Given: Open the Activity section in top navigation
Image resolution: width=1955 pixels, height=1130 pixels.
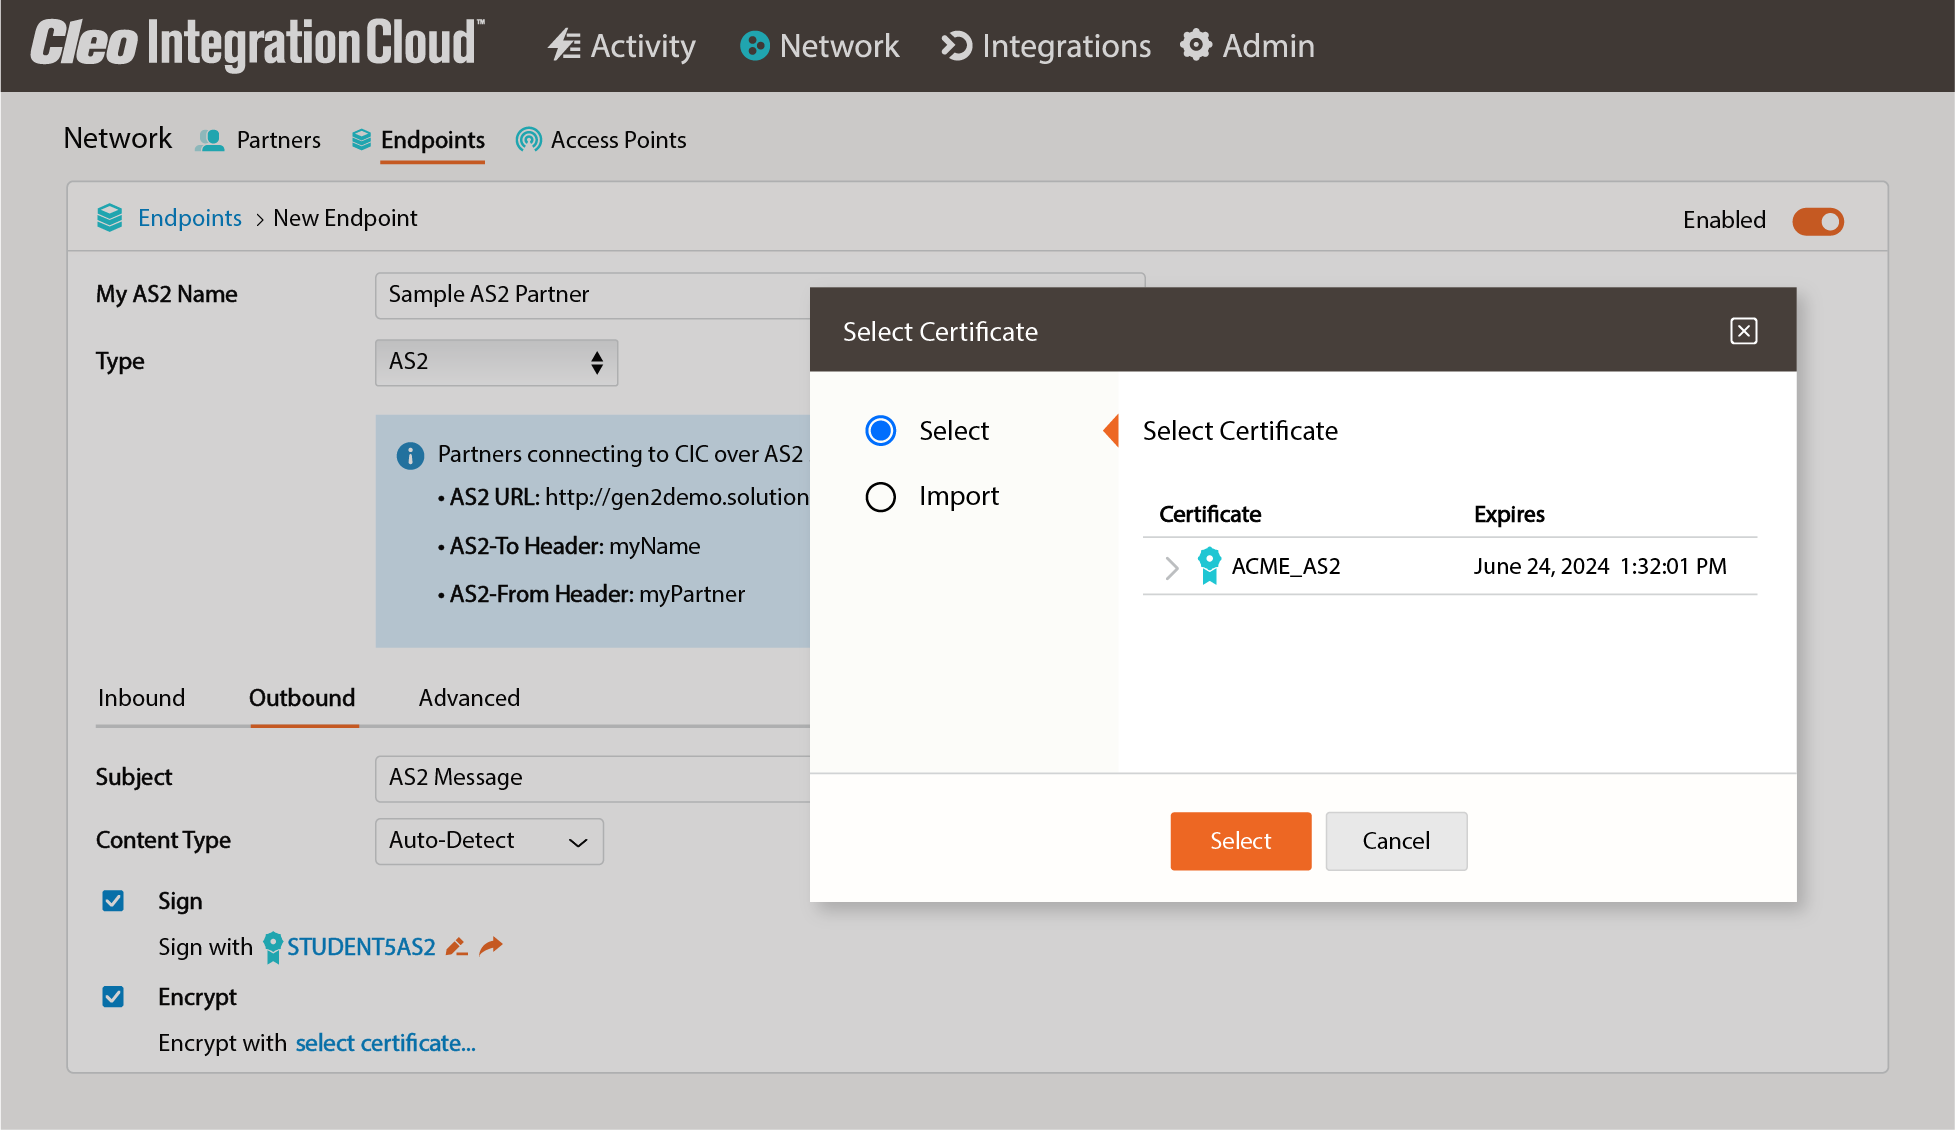Looking at the screenshot, I should click(621, 46).
